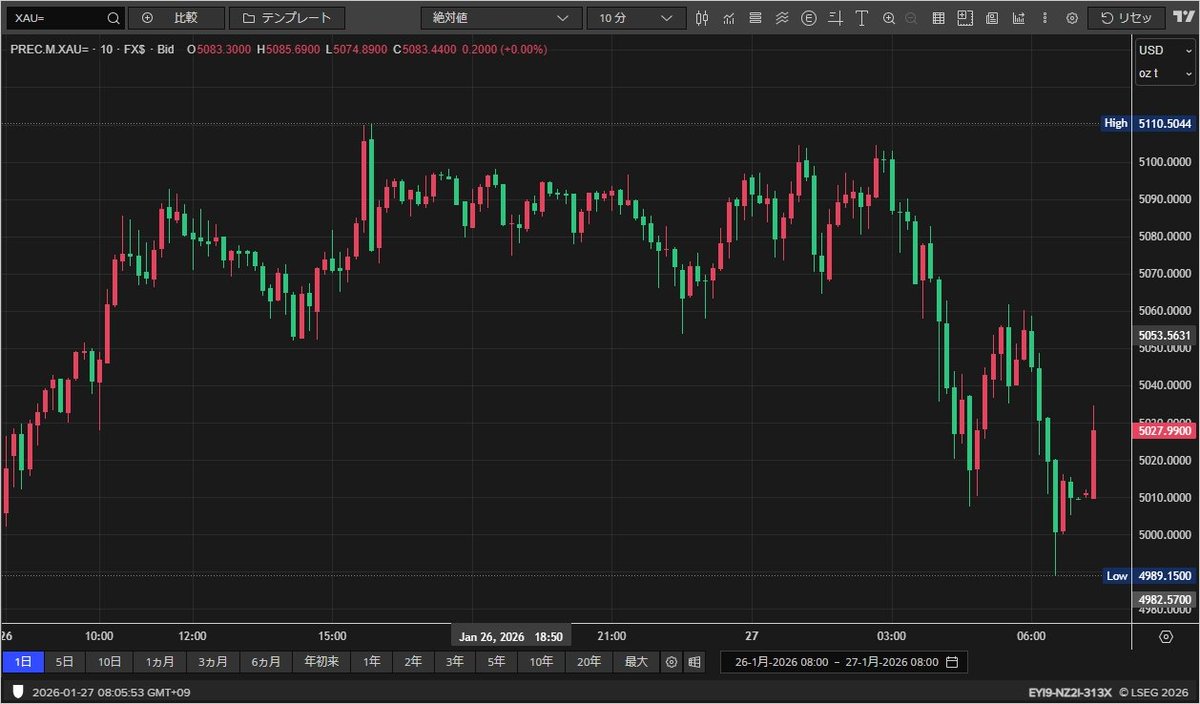The width and height of the screenshot is (1200, 704).
Task: Select the 1カ月 period tab
Action: click(x=160, y=662)
